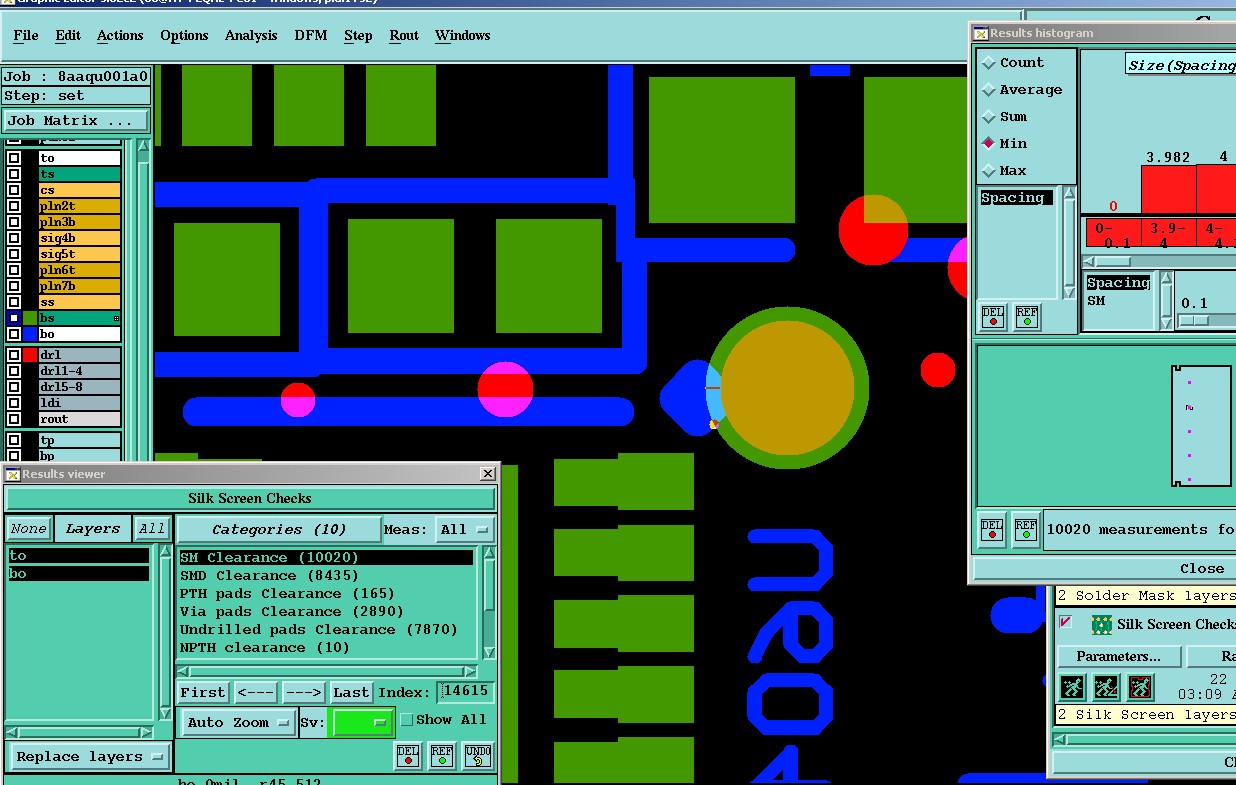Select layer sig5t in layer list
1236x785 pixels.
tap(80, 254)
